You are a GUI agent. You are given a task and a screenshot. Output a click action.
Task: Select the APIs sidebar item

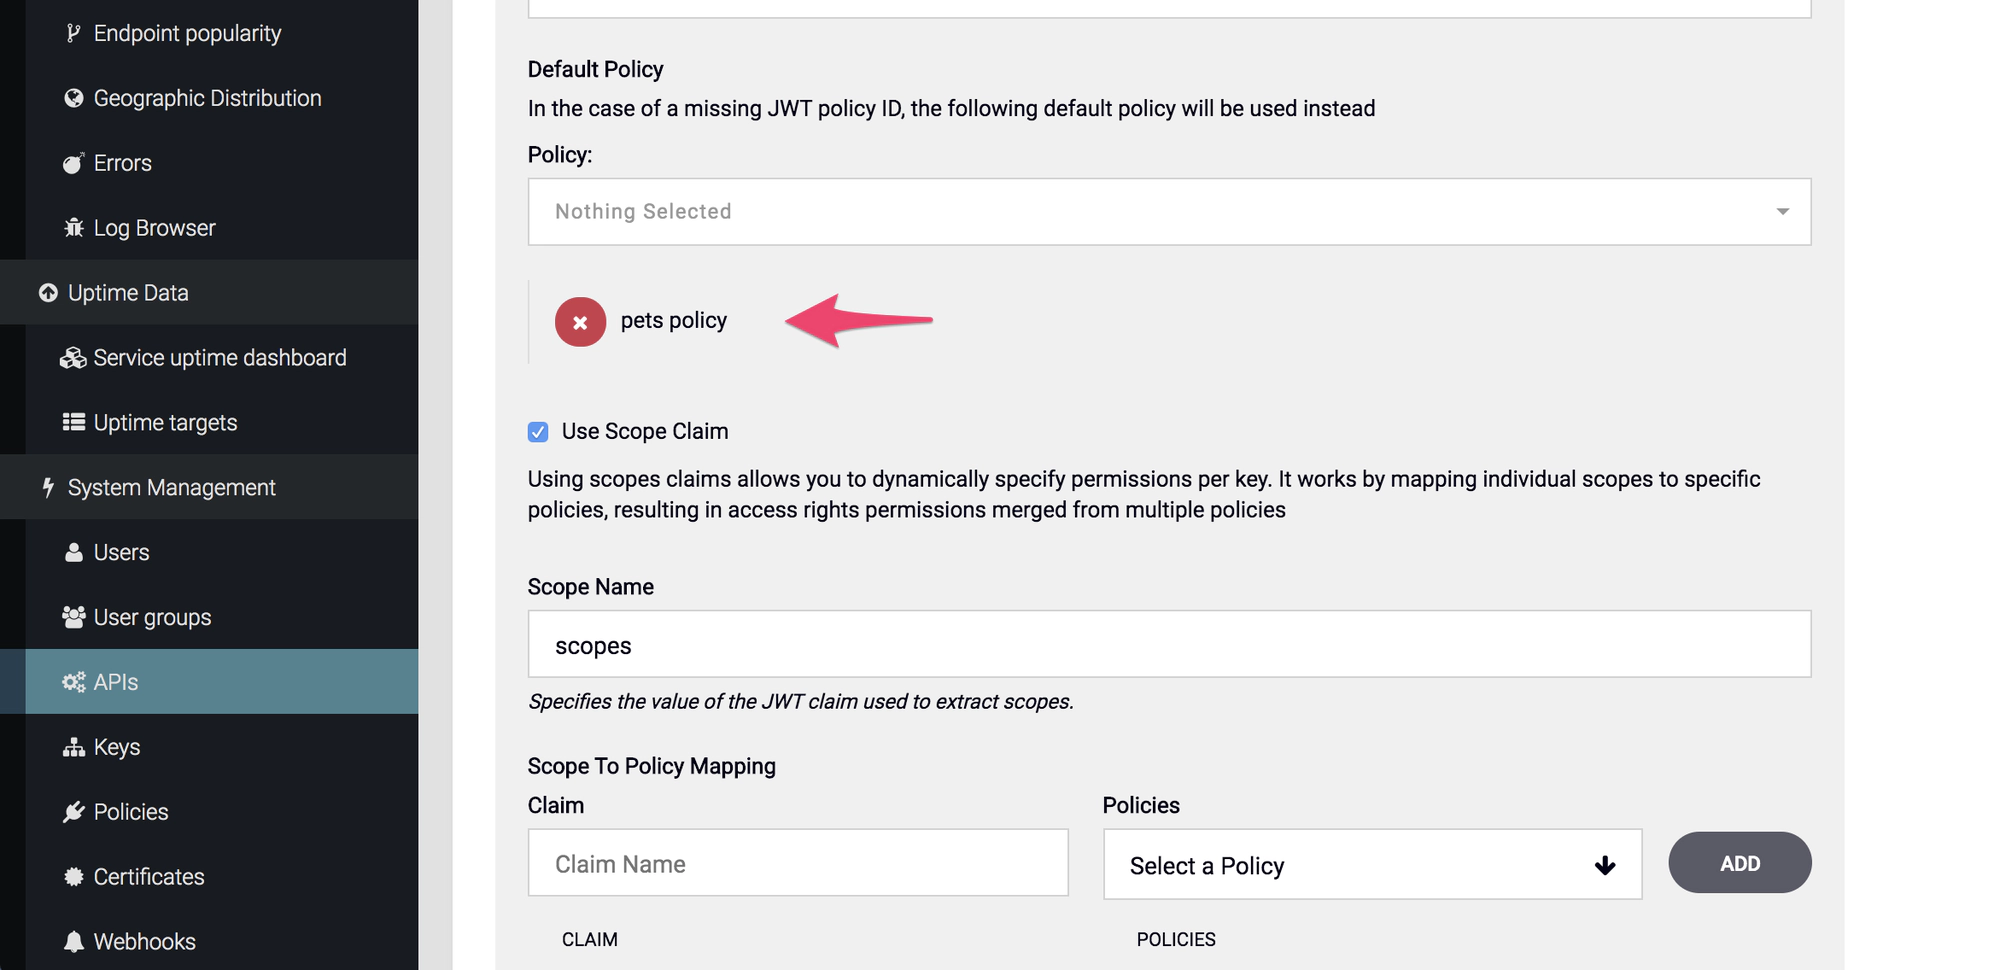click(116, 682)
